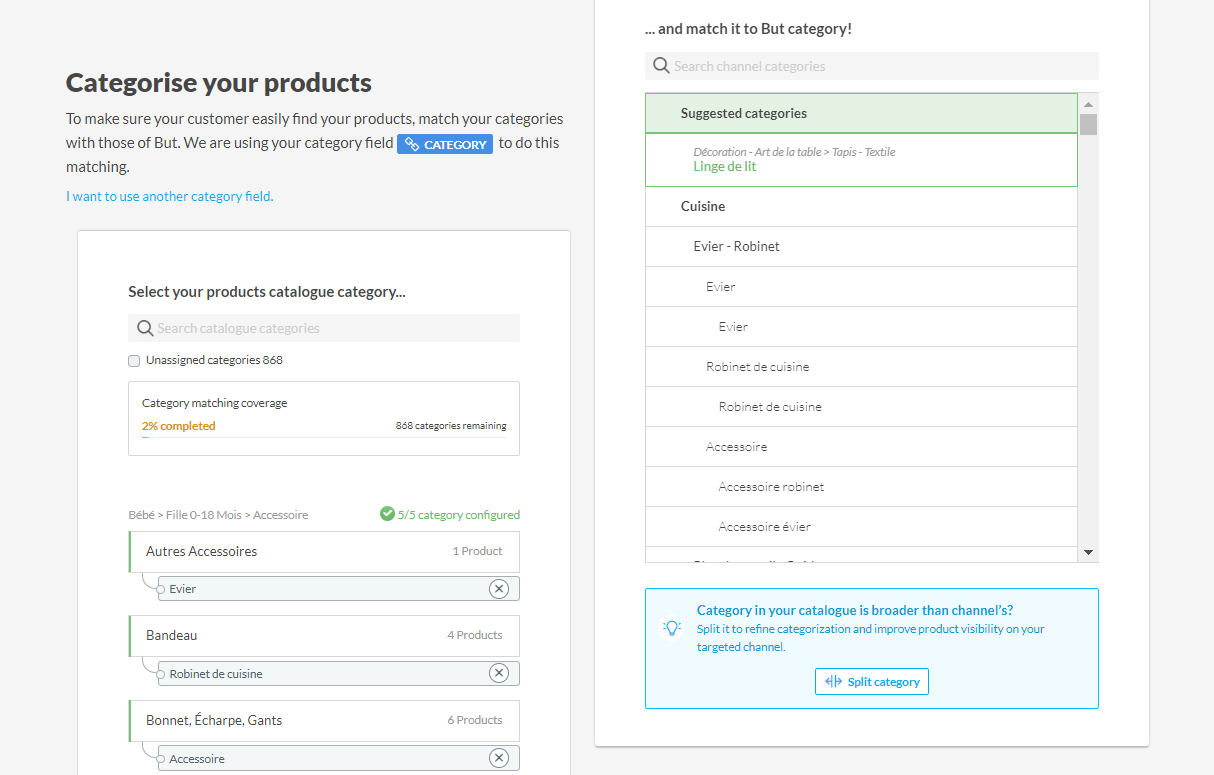Click the Split category button
Image resolution: width=1214 pixels, height=775 pixels.
click(x=872, y=682)
